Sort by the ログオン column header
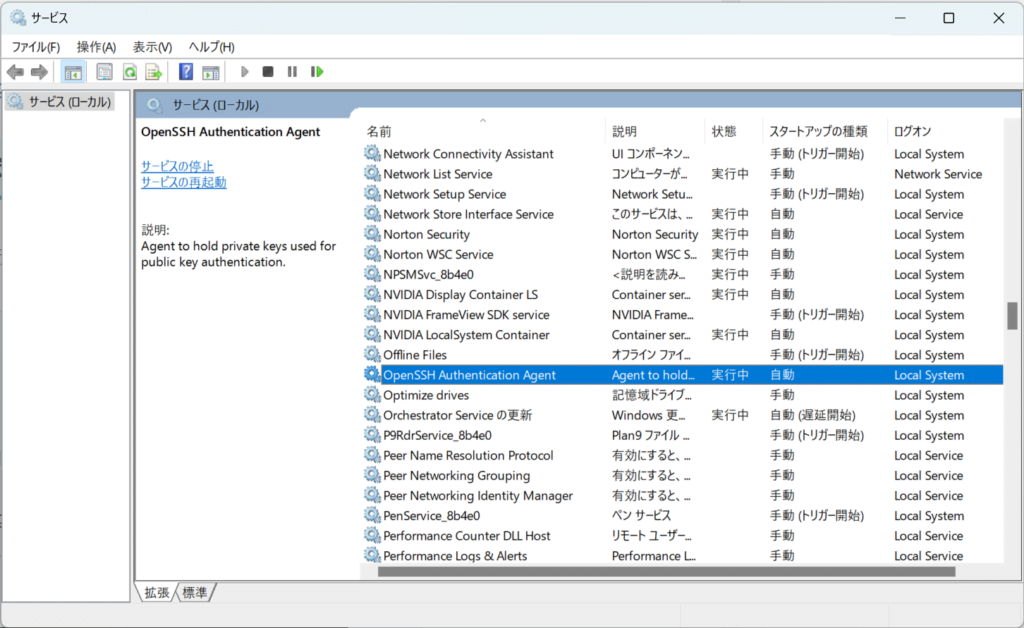1024x628 pixels. [x=946, y=131]
